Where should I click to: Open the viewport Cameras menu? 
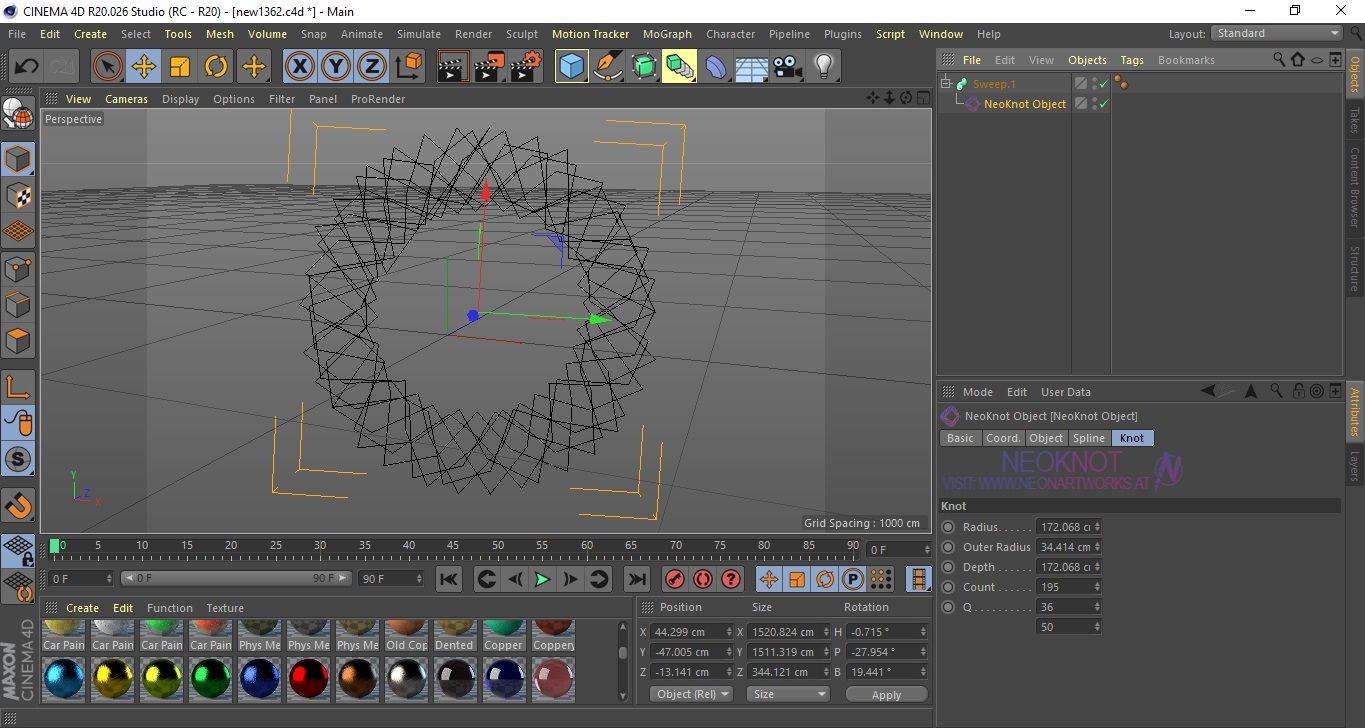click(x=126, y=99)
